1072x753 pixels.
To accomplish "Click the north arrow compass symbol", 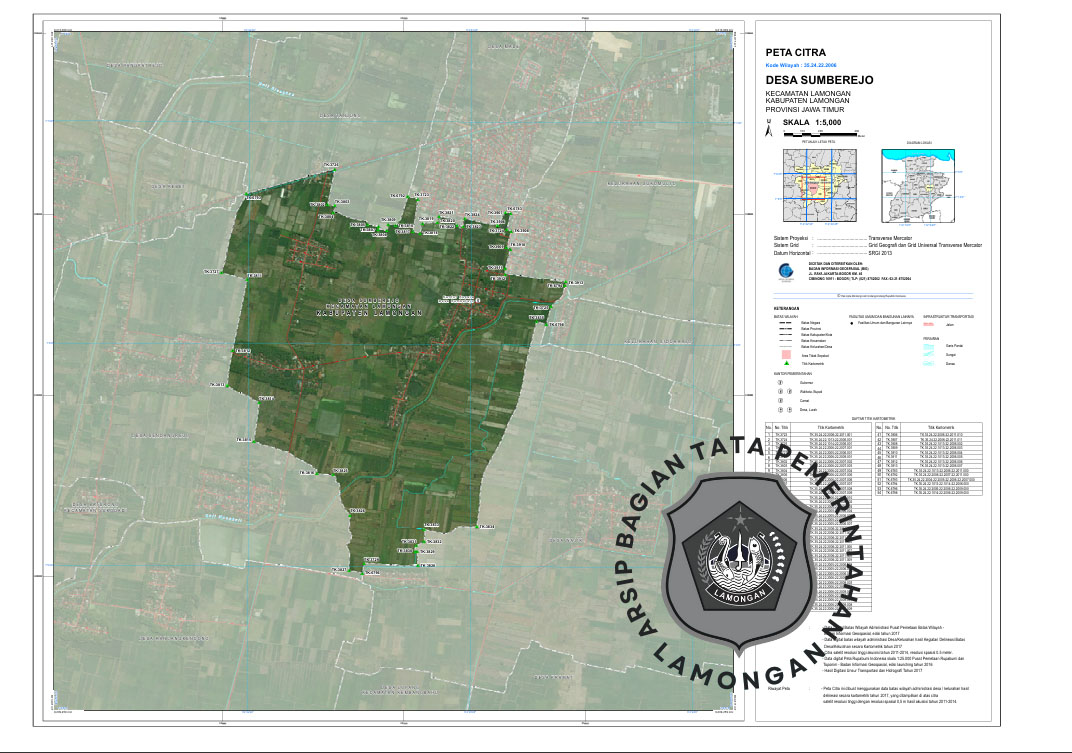I will pyautogui.click(x=768, y=128).
